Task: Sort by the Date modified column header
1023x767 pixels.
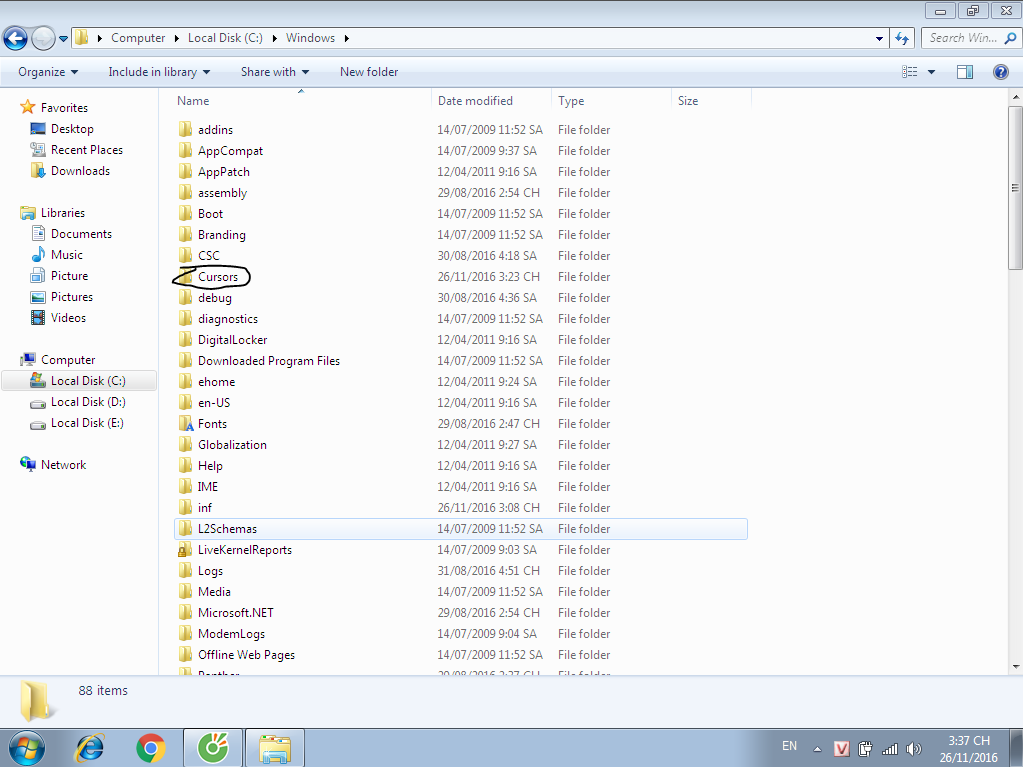Action: click(x=475, y=101)
